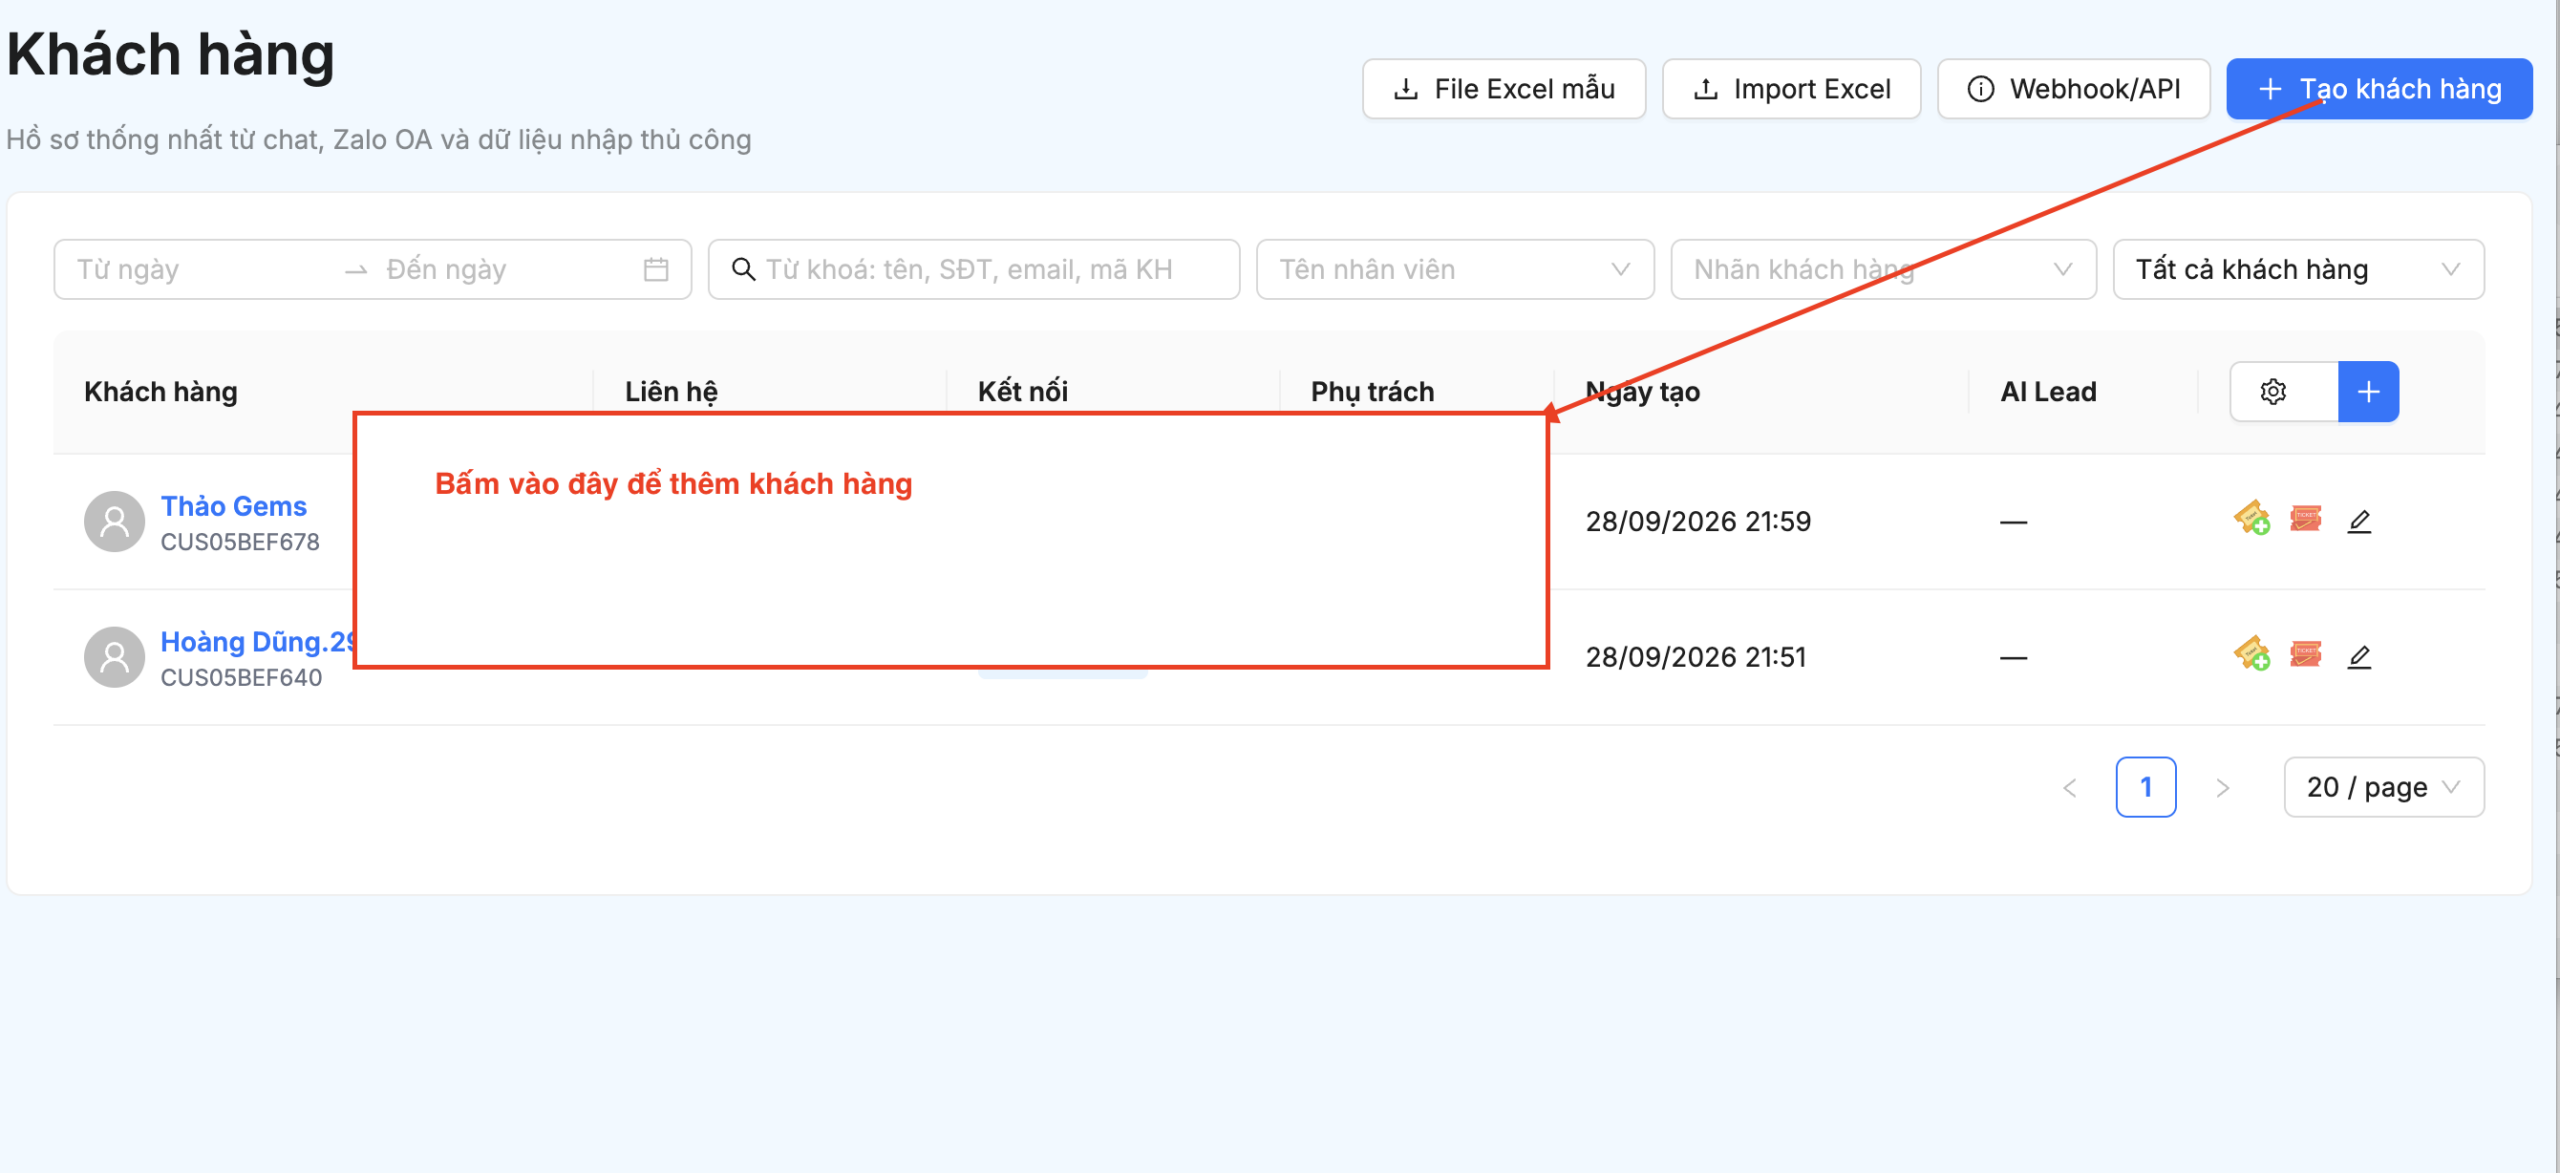The width and height of the screenshot is (2560, 1173).
Task: Open Hoàng Dũng customer profile link
Action: click(258, 642)
